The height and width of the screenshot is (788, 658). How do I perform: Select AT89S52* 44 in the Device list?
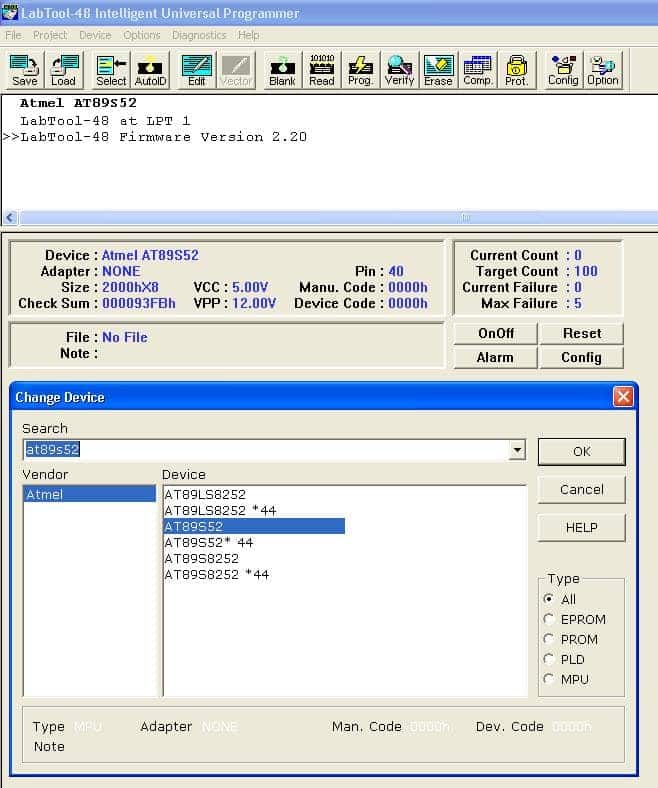209,543
